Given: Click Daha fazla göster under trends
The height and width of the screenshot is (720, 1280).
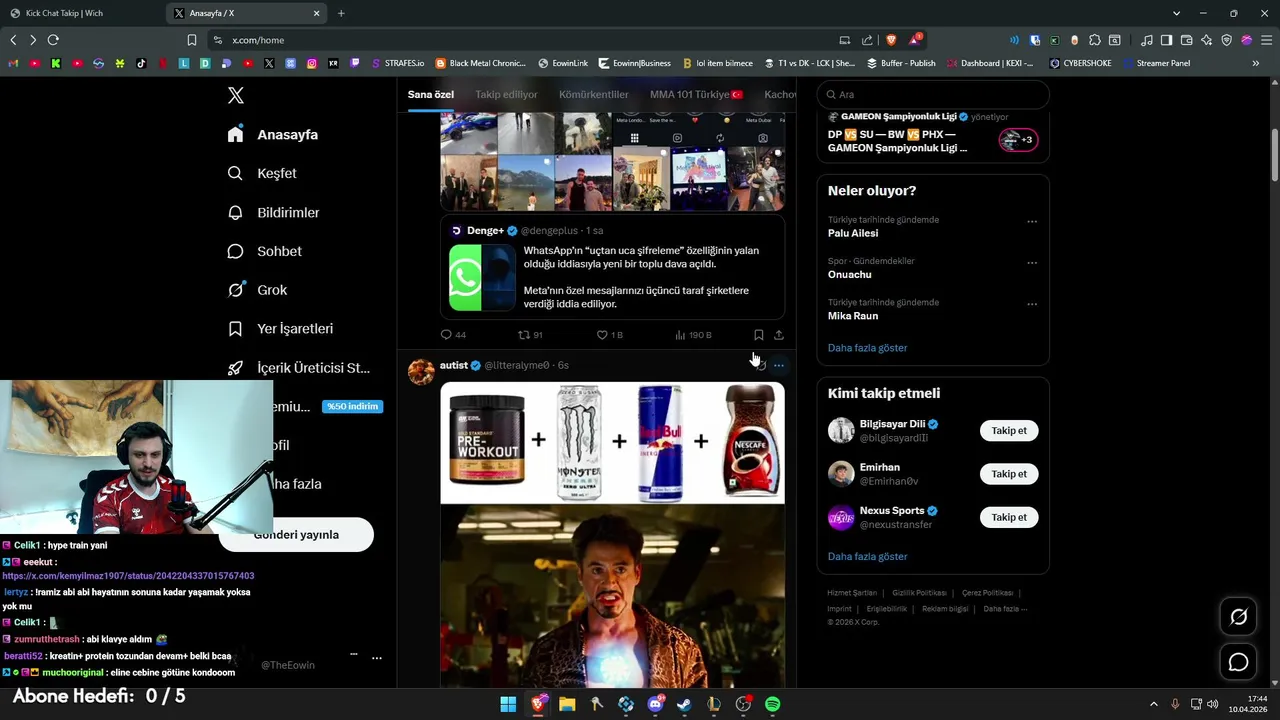Looking at the screenshot, I should pyautogui.click(x=867, y=348).
